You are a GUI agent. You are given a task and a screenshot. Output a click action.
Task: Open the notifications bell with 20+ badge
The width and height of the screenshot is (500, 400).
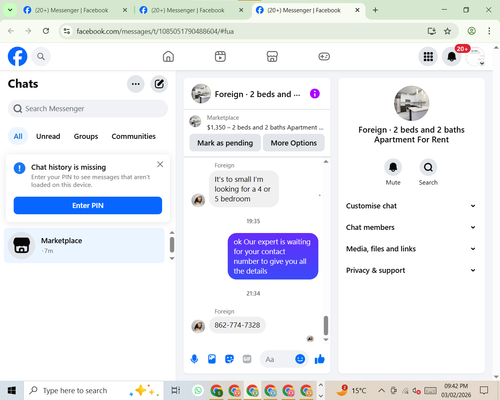452,56
